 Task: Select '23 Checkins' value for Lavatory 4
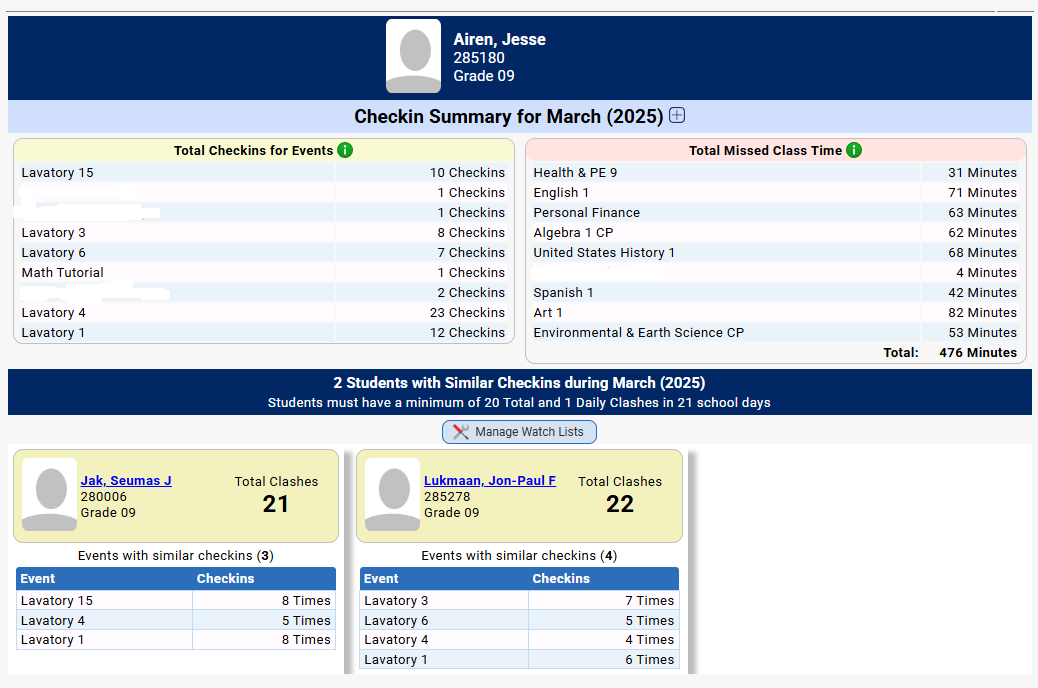click(467, 313)
